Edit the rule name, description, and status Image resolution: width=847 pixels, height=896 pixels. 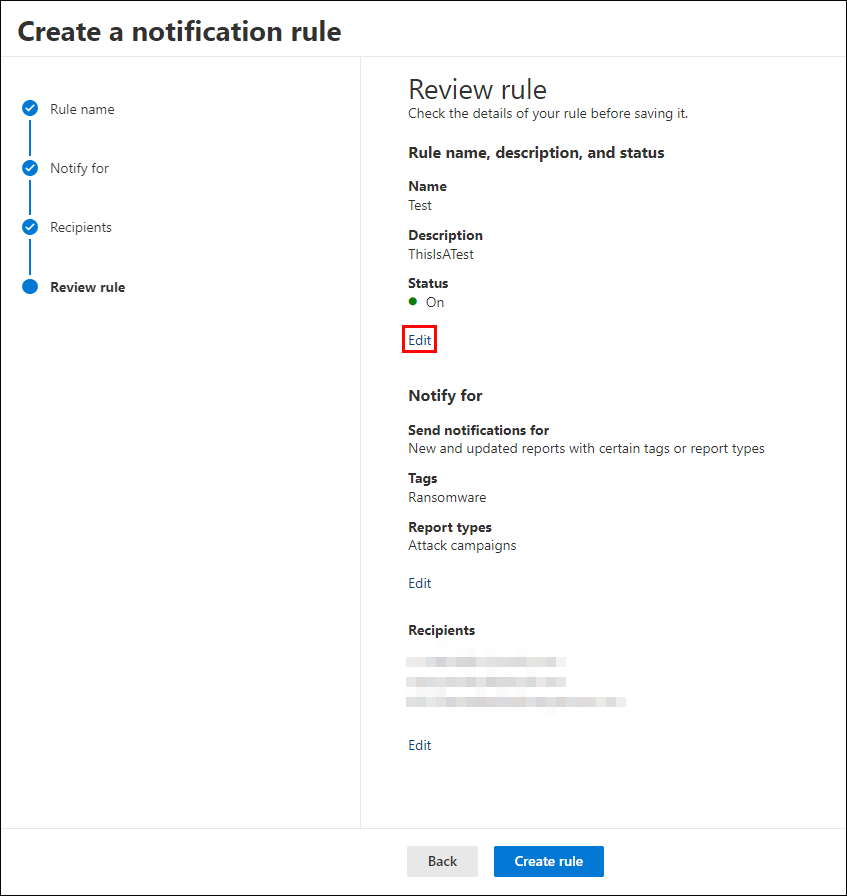419,340
